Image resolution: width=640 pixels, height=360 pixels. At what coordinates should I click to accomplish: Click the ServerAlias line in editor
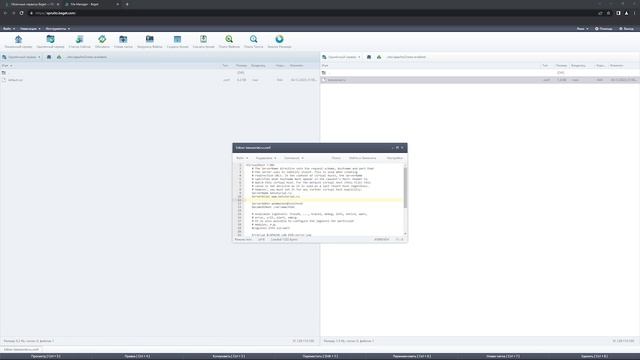pyautogui.click(x=276, y=196)
